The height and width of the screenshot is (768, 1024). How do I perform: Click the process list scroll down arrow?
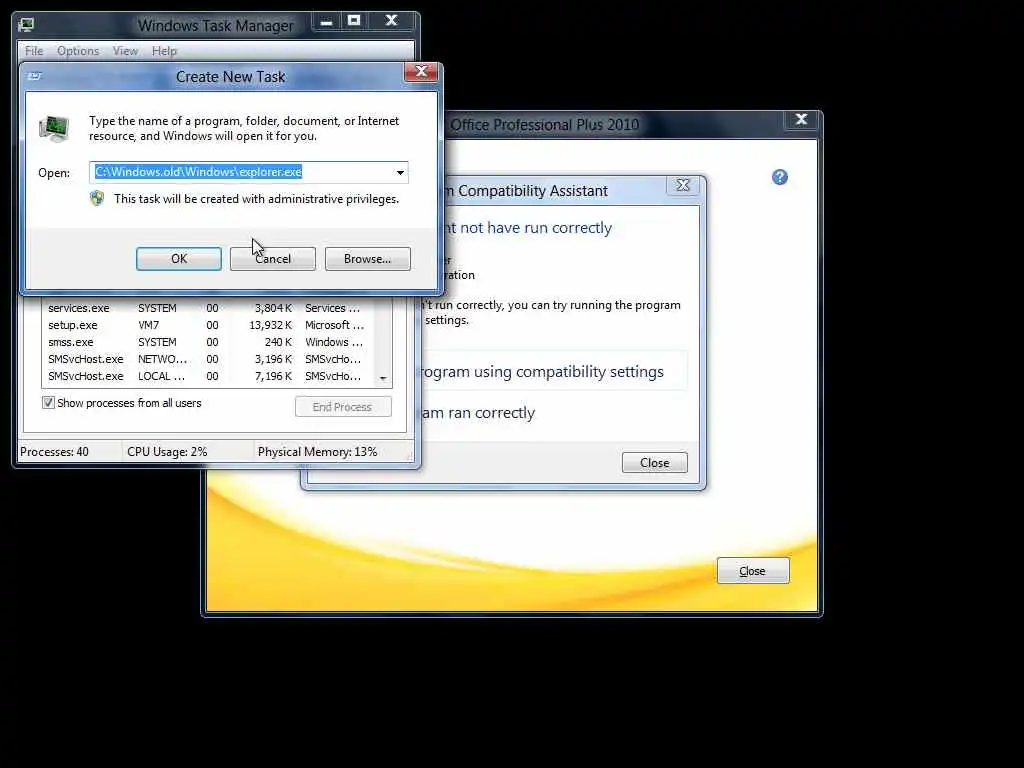[x=383, y=378]
